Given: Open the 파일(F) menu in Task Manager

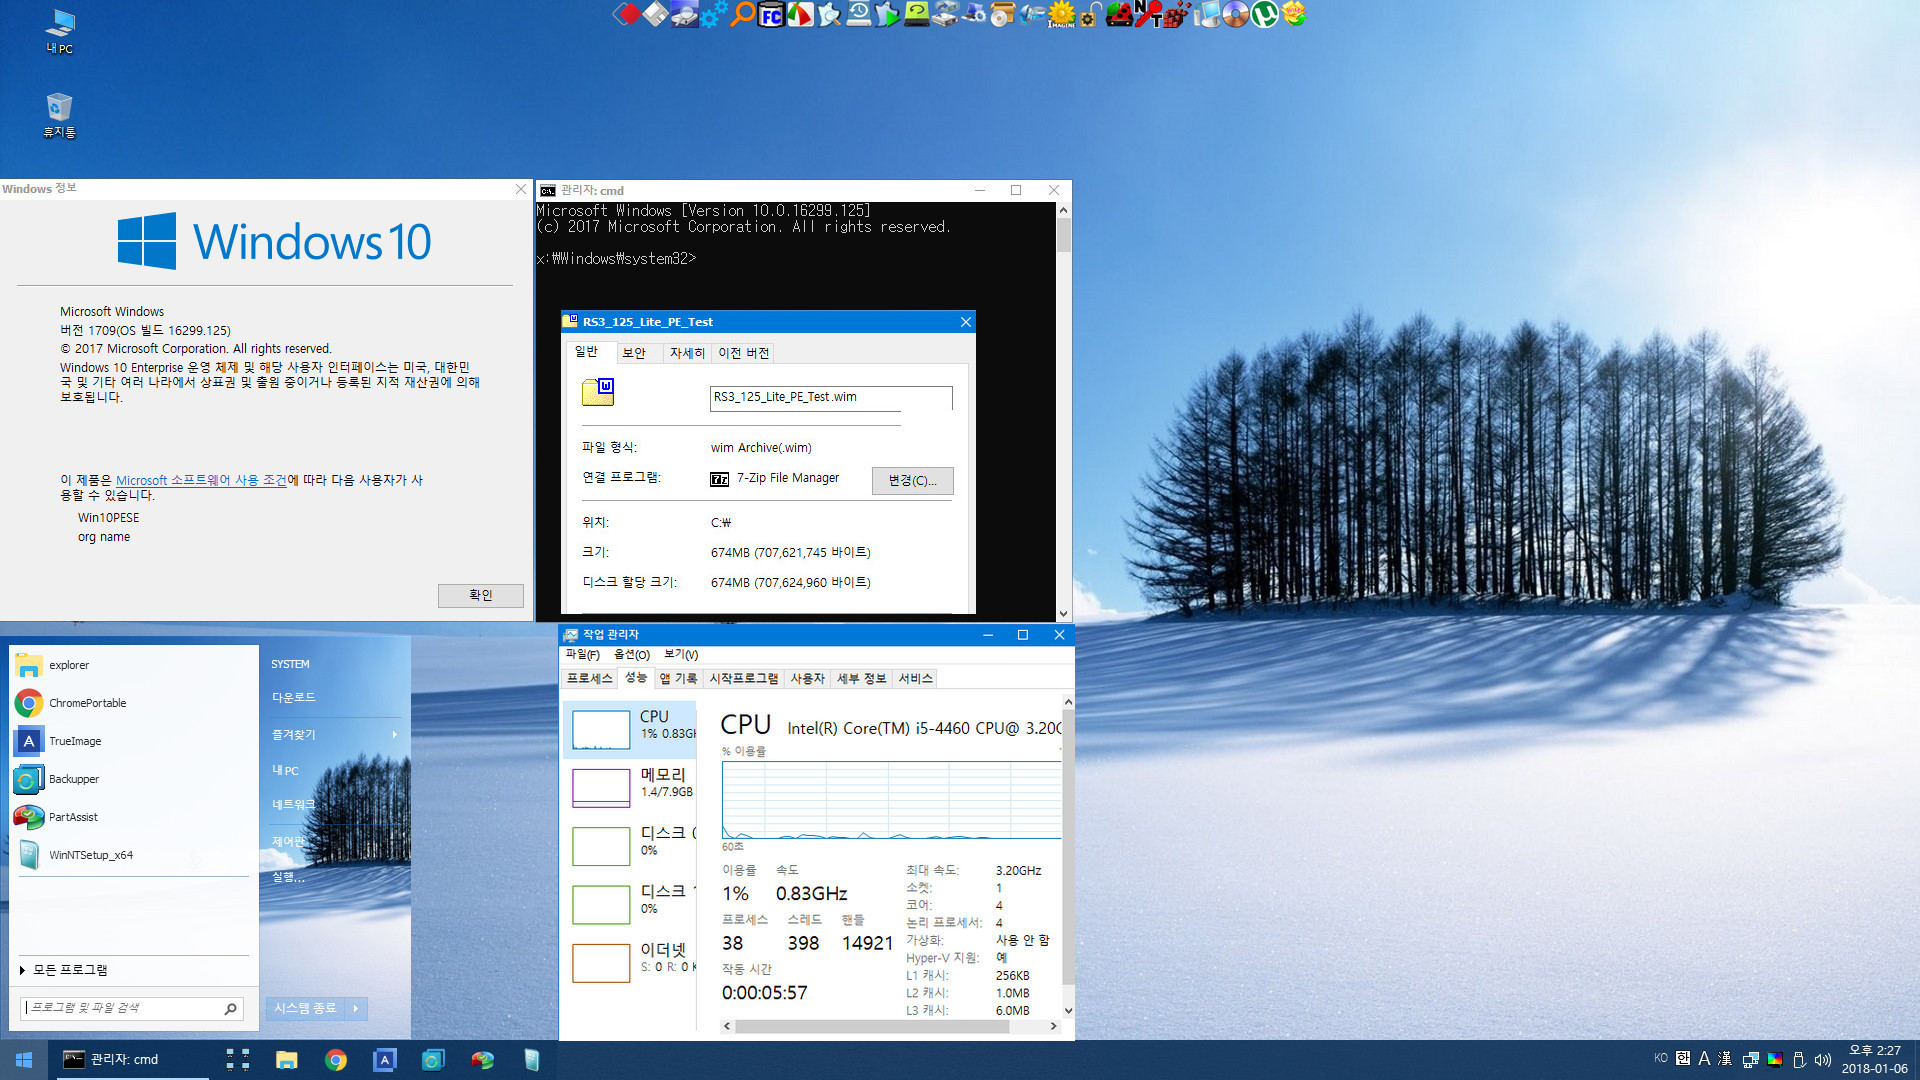Looking at the screenshot, I should (x=583, y=655).
